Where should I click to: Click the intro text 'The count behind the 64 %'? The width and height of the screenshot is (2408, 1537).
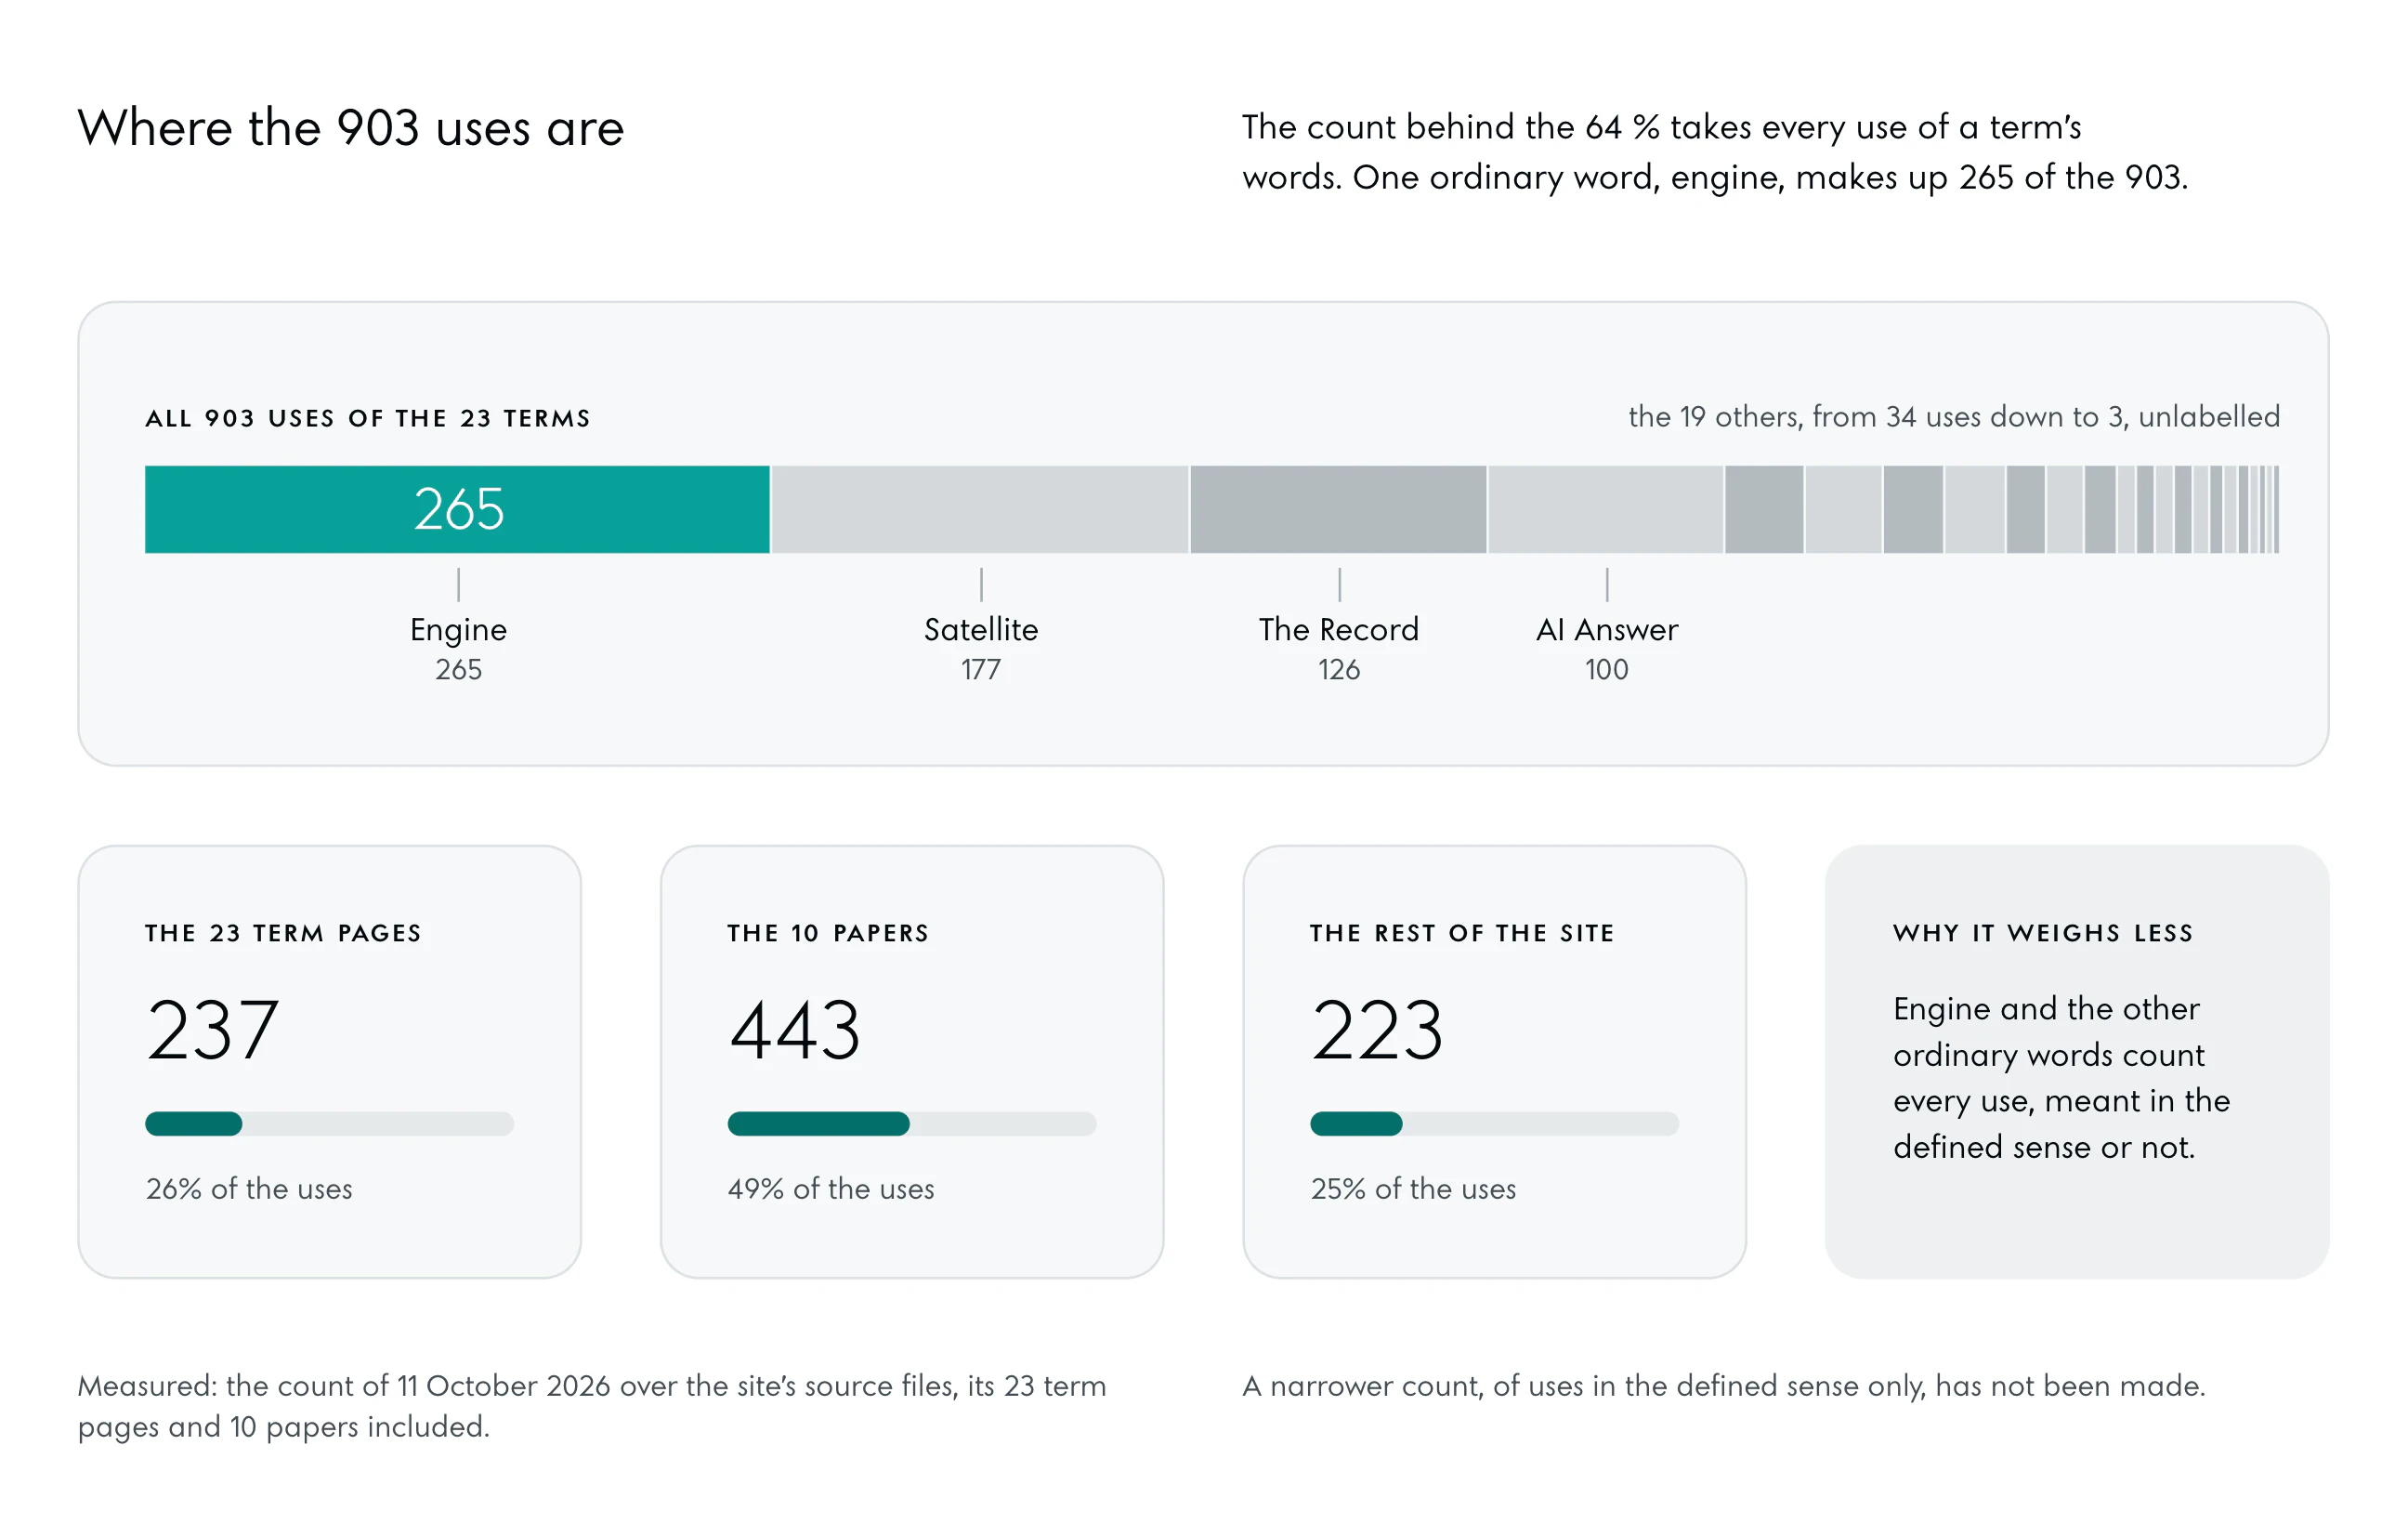(1715, 152)
